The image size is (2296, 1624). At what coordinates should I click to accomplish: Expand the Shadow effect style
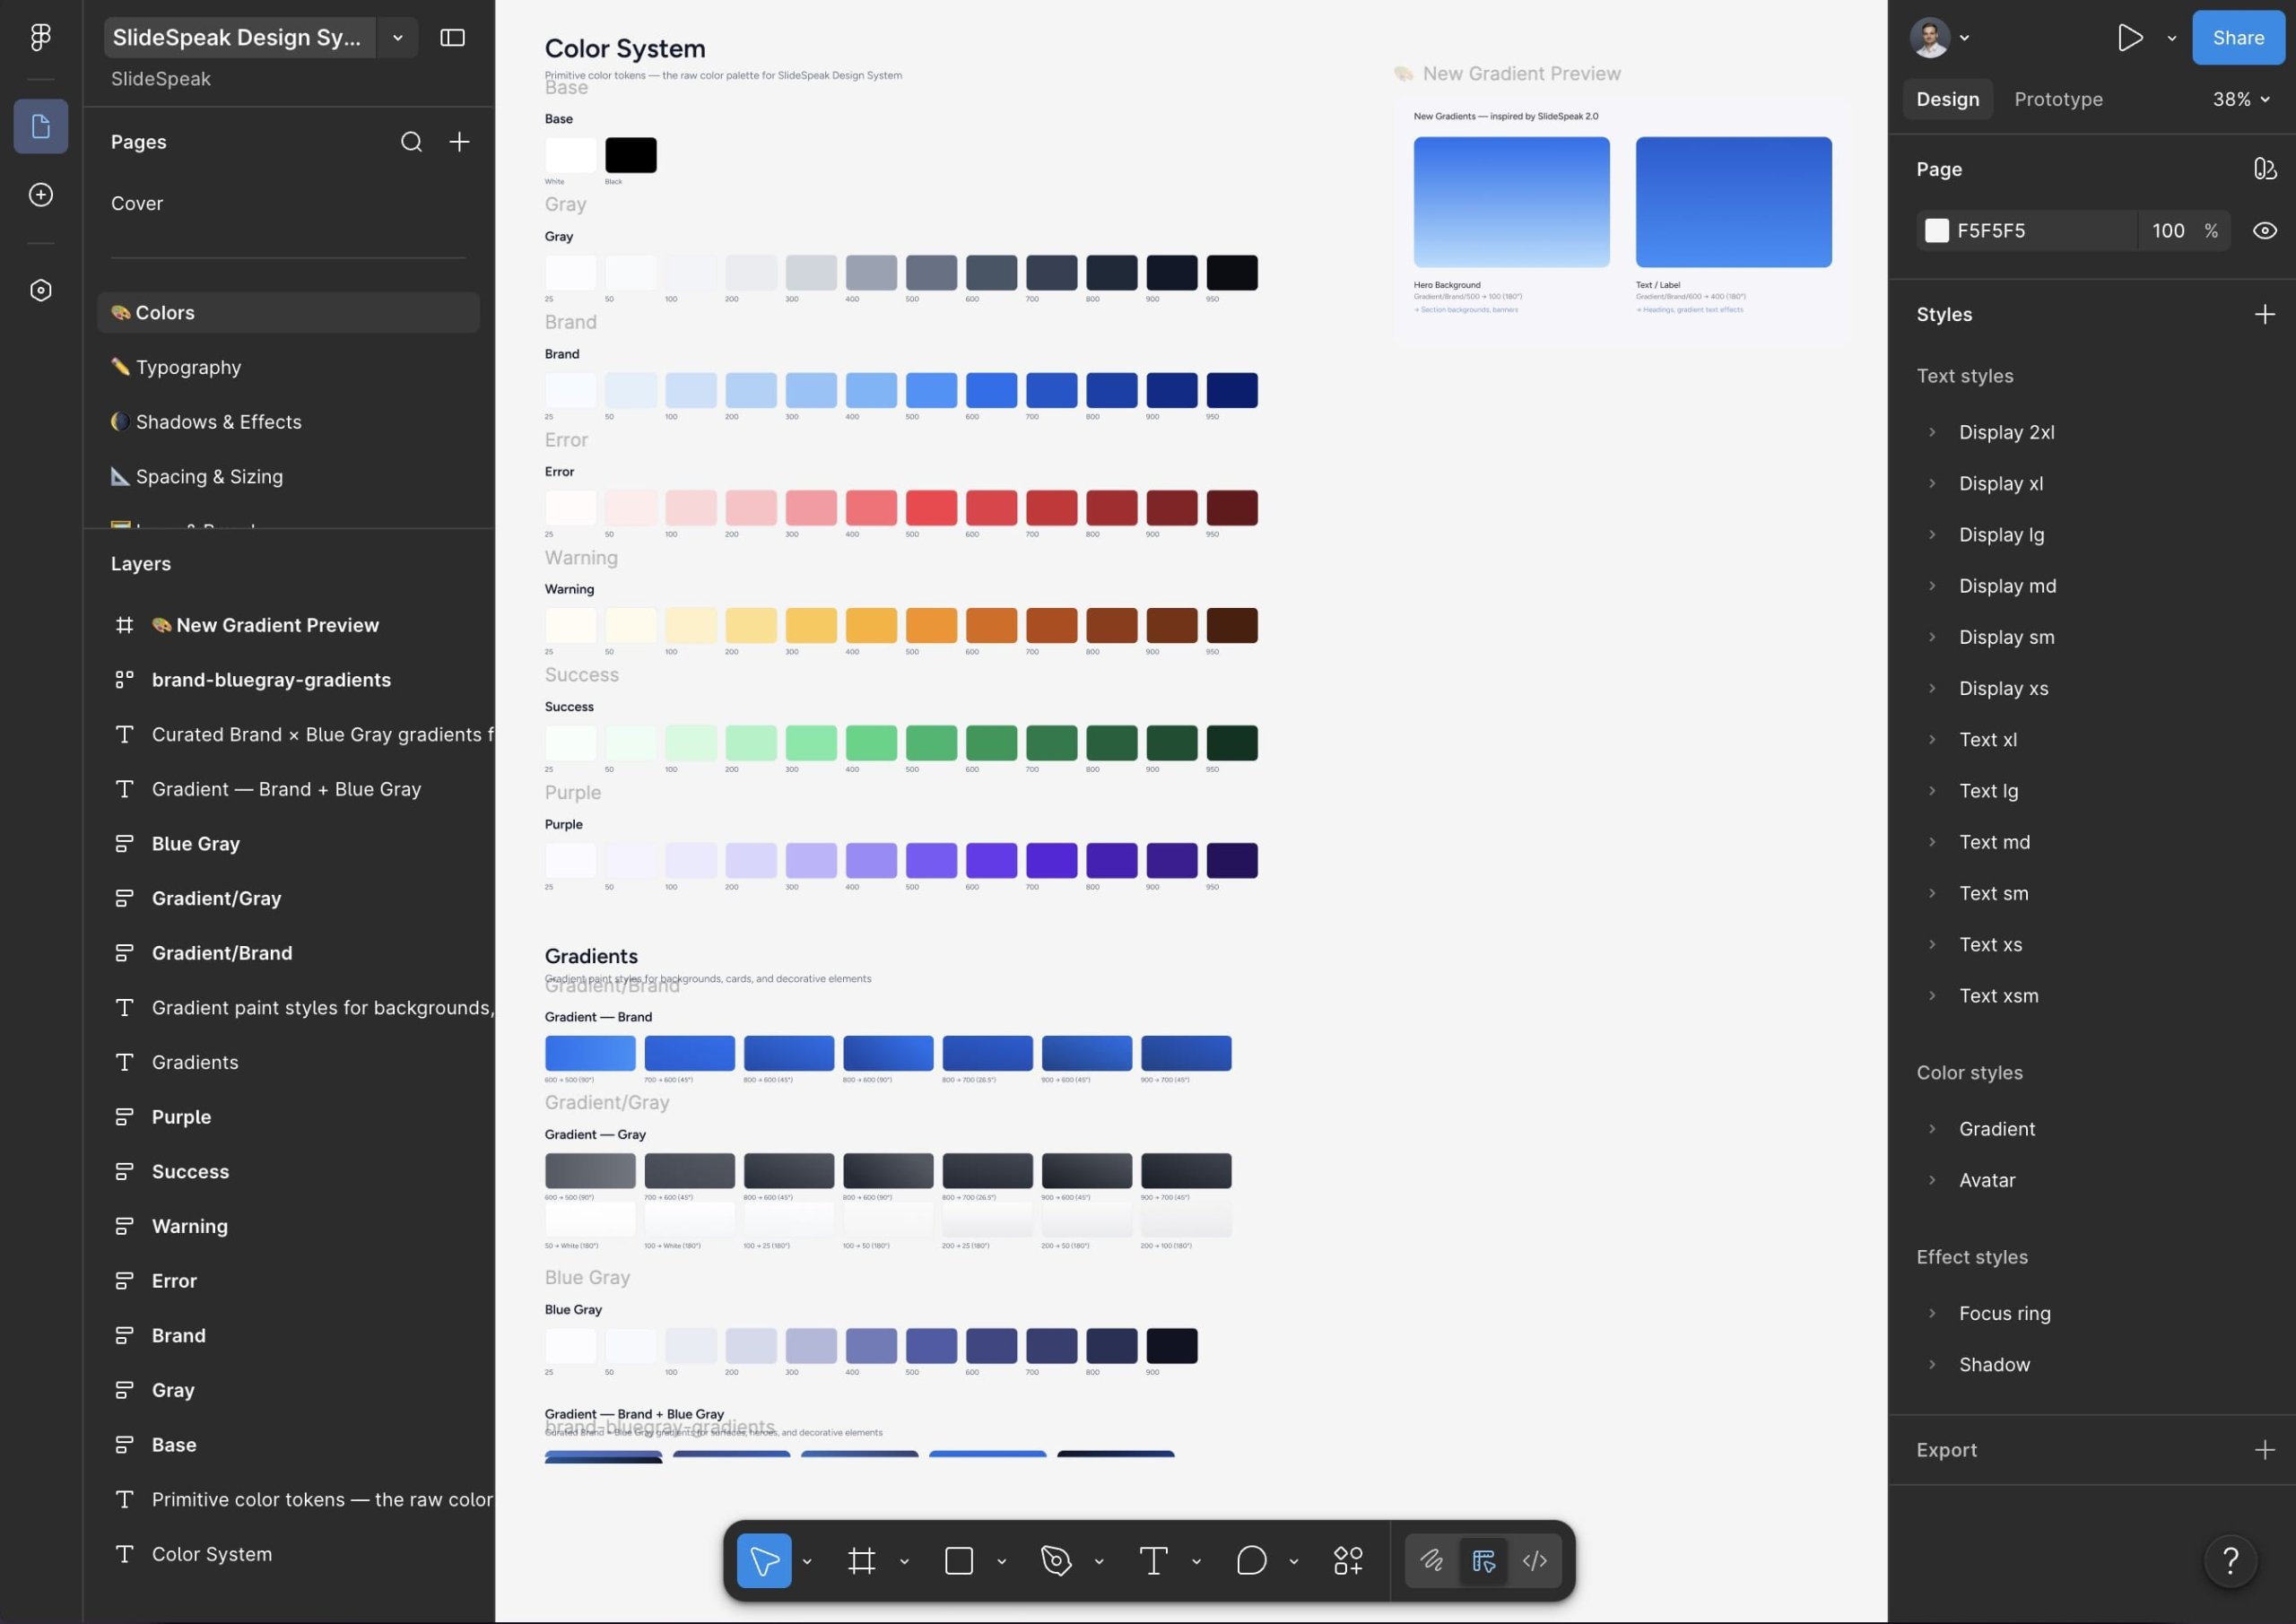[x=1932, y=1364]
